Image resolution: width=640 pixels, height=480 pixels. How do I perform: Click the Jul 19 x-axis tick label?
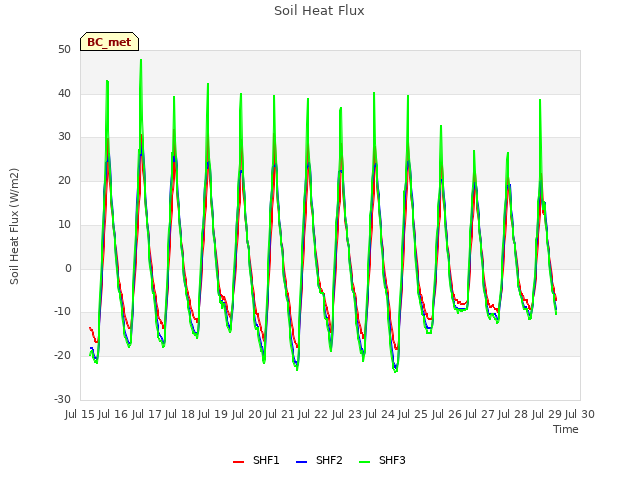[x=213, y=414]
